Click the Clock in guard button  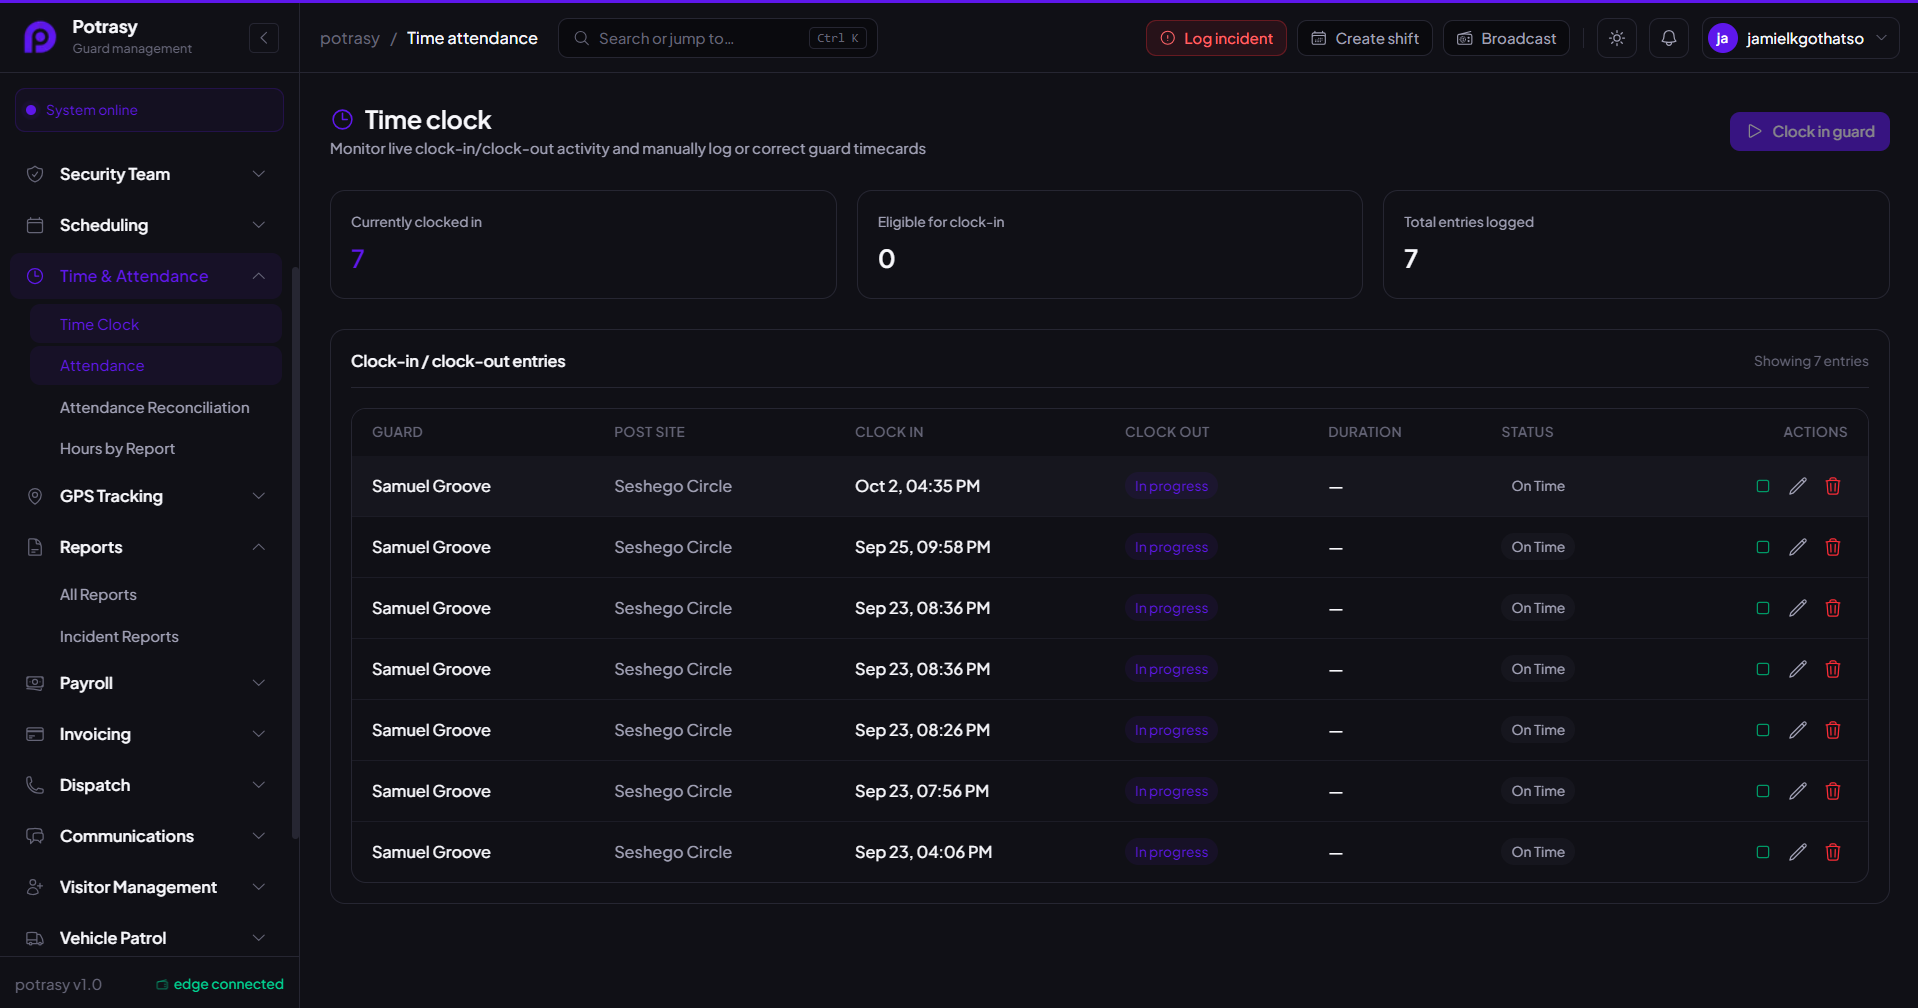coord(1809,131)
